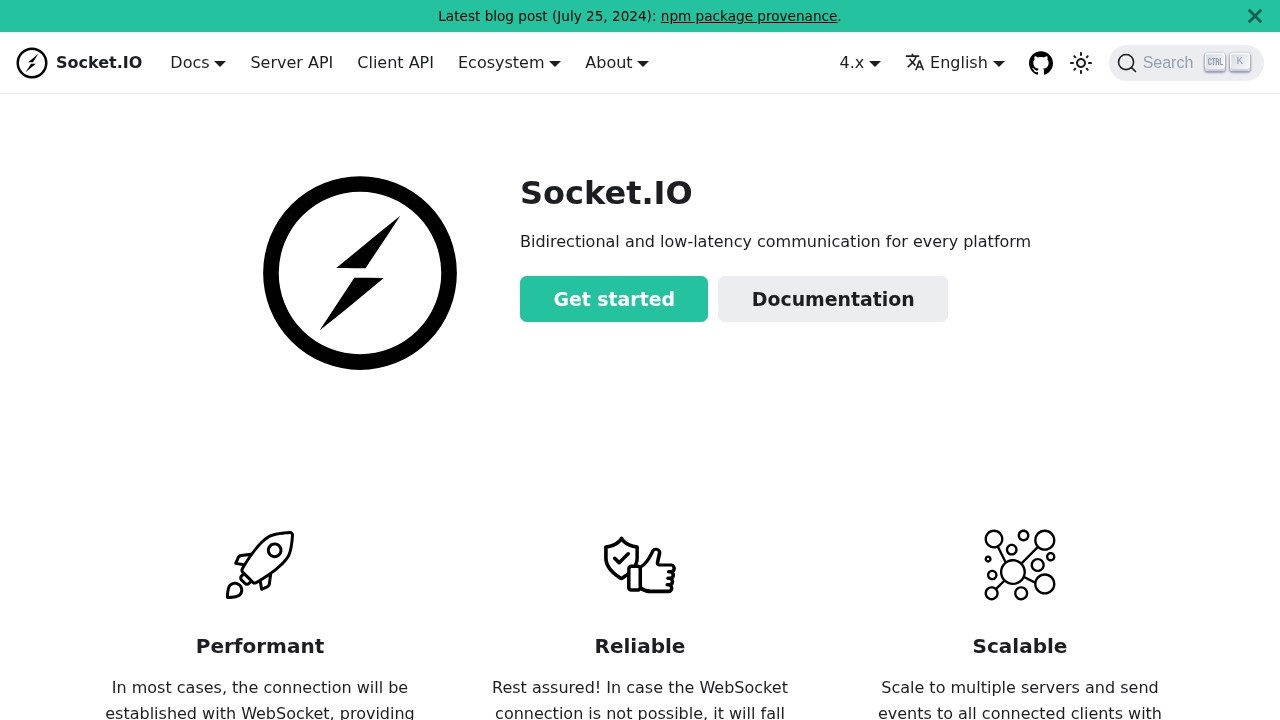Click the search magnifier icon
Screen dimensions: 1280x720
click(1127, 62)
